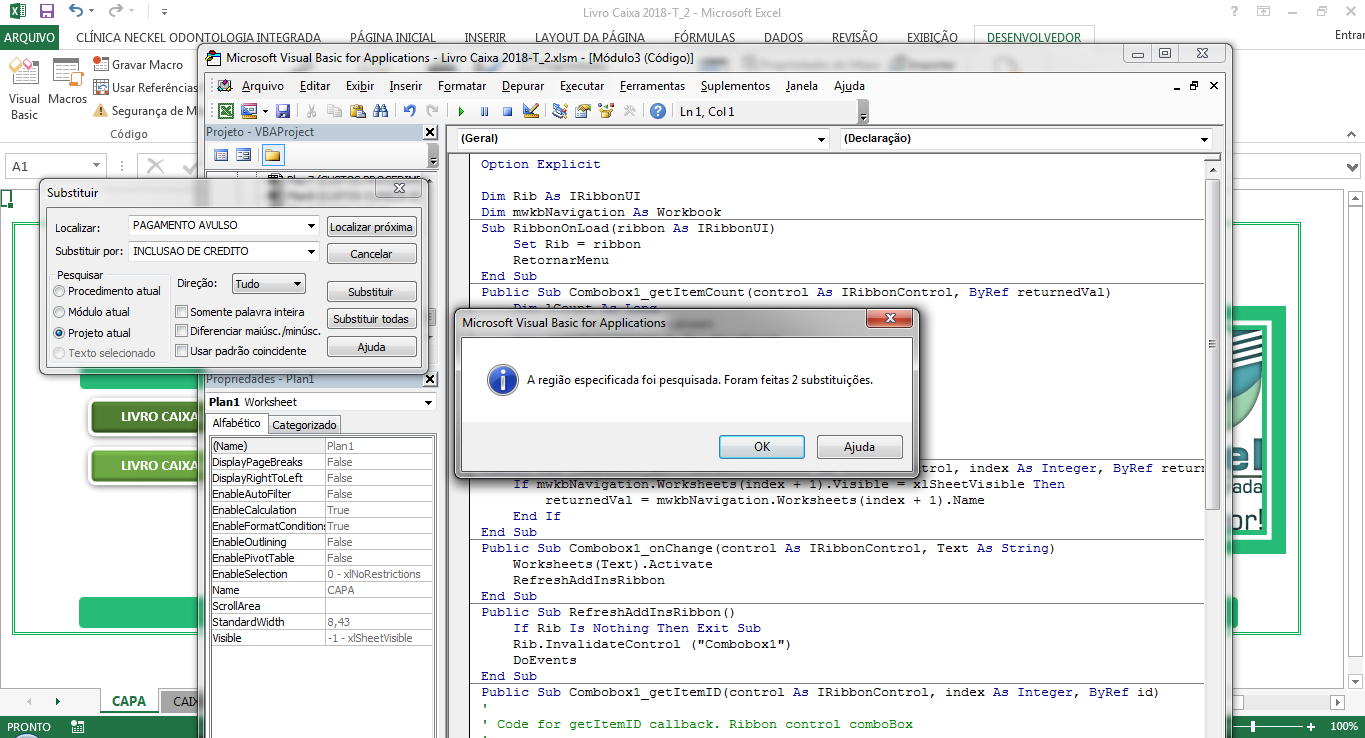The height and width of the screenshot is (738, 1365).
Task: Click Ajuda in the message box
Action: (x=860, y=447)
